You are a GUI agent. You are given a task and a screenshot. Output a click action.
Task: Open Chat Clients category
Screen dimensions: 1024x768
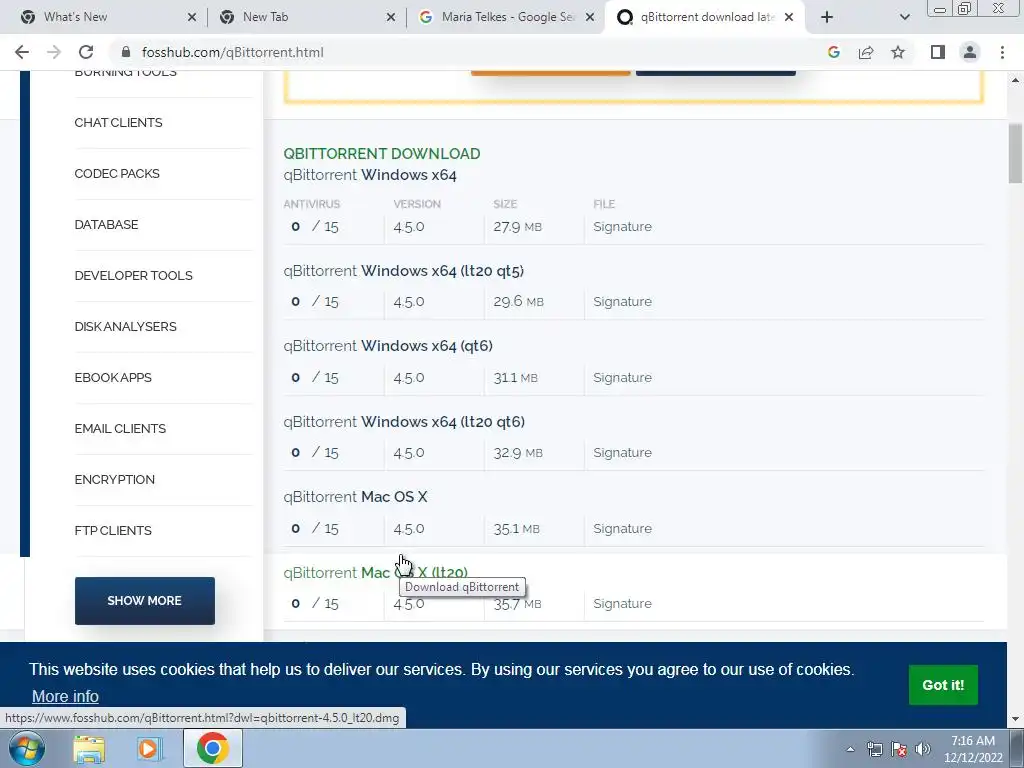click(x=118, y=123)
